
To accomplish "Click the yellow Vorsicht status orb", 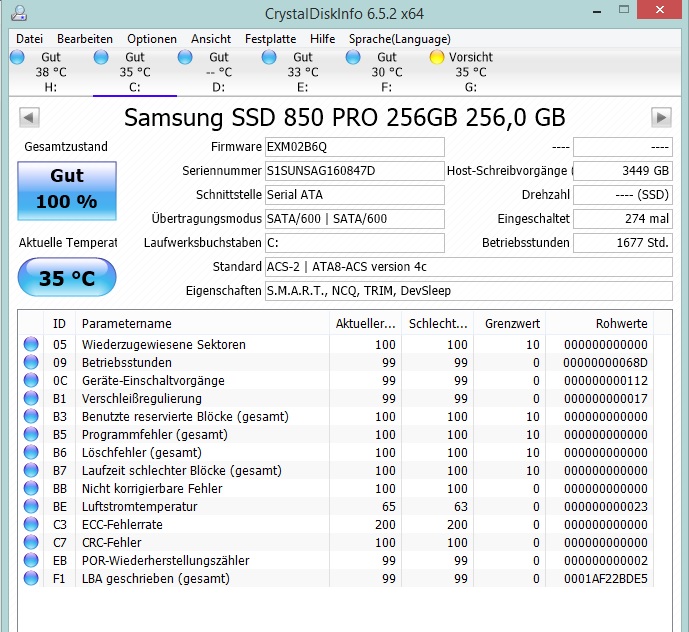I will 437,57.
